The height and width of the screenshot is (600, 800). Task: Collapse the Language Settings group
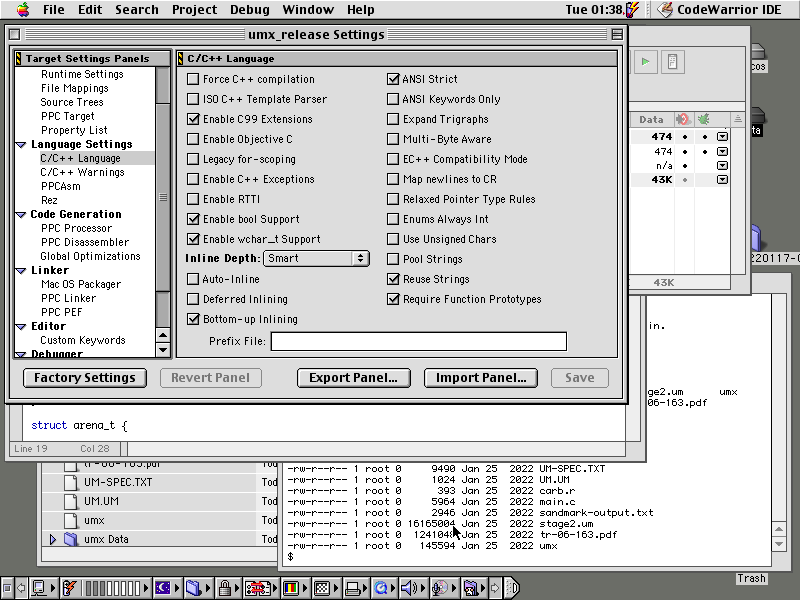21,145
